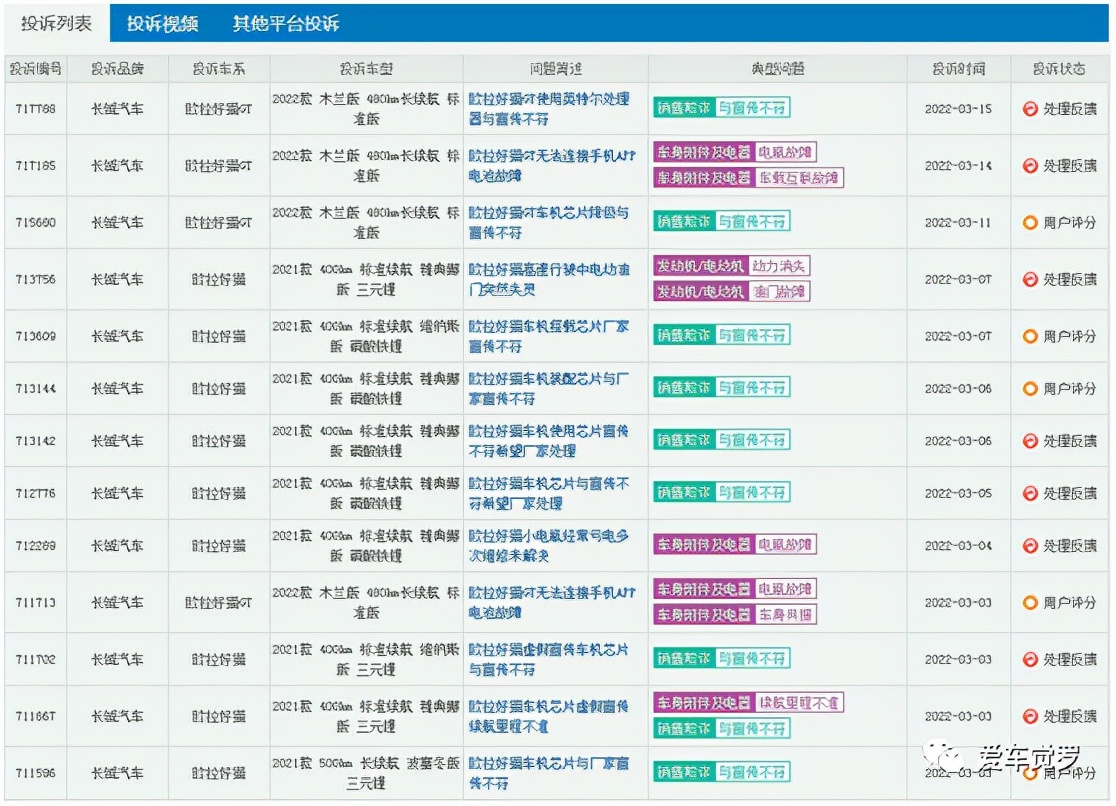Click 车载互联故障 tag in row 717165
The image size is (1116, 806).
coord(798,178)
